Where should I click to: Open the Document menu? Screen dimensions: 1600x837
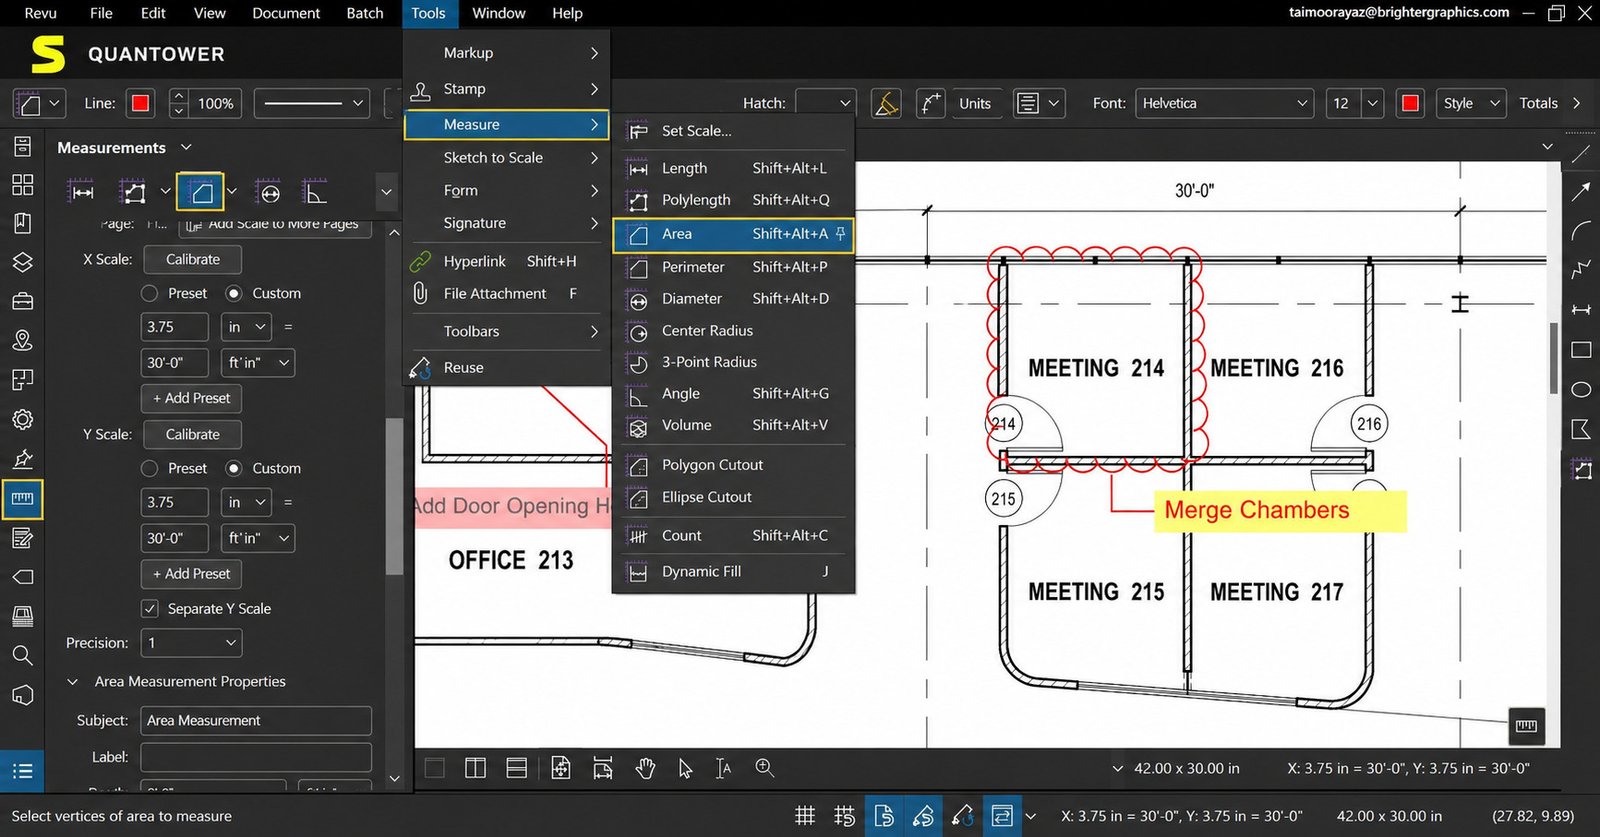(x=286, y=13)
